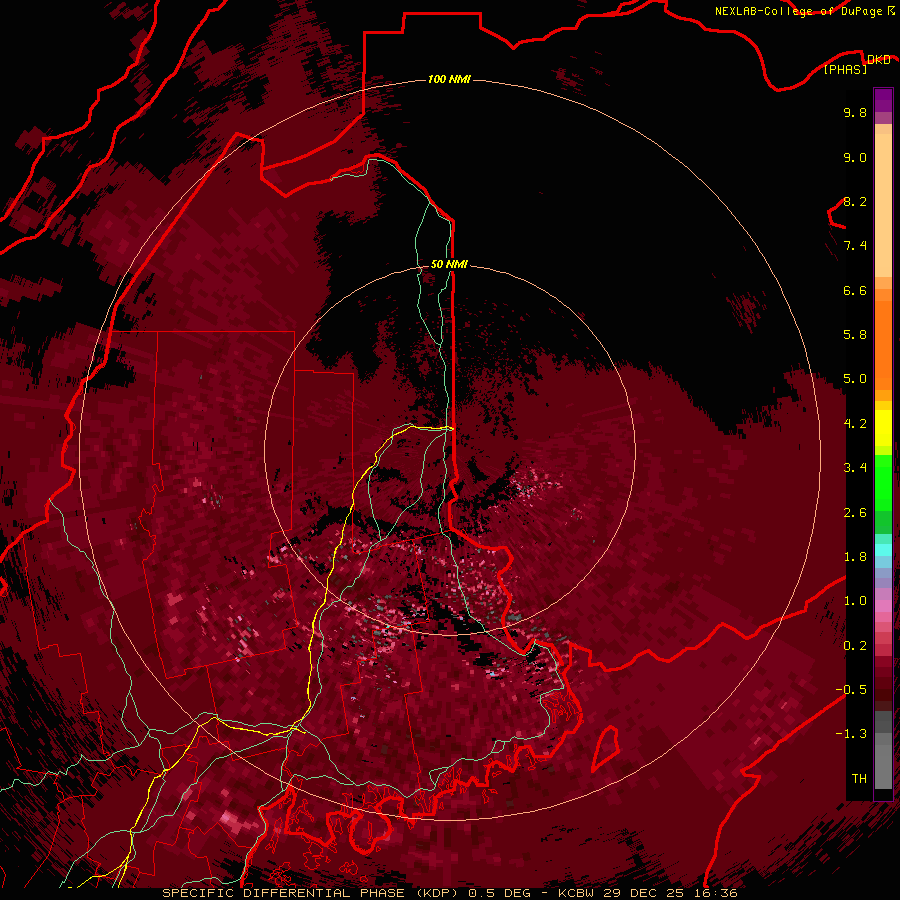Click the 29 DEC 25 date text

(x=645, y=893)
